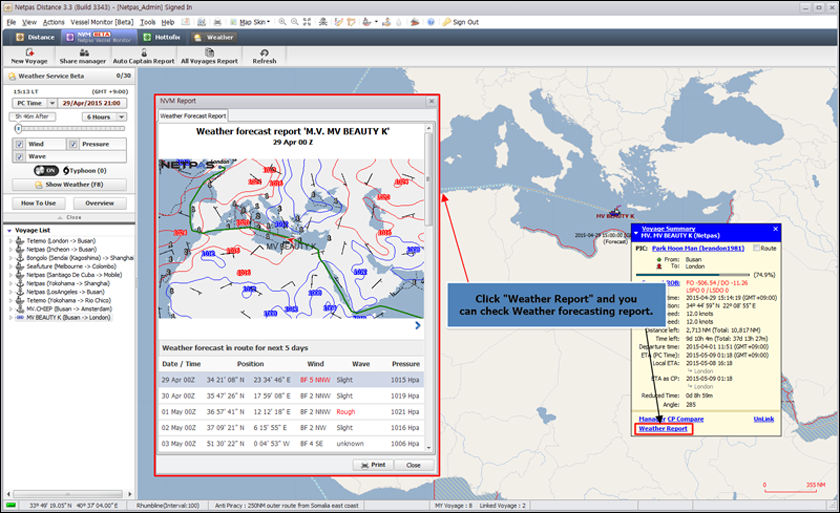Switch to the Hotfix tab
The image size is (840, 513).
coord(162,37)
